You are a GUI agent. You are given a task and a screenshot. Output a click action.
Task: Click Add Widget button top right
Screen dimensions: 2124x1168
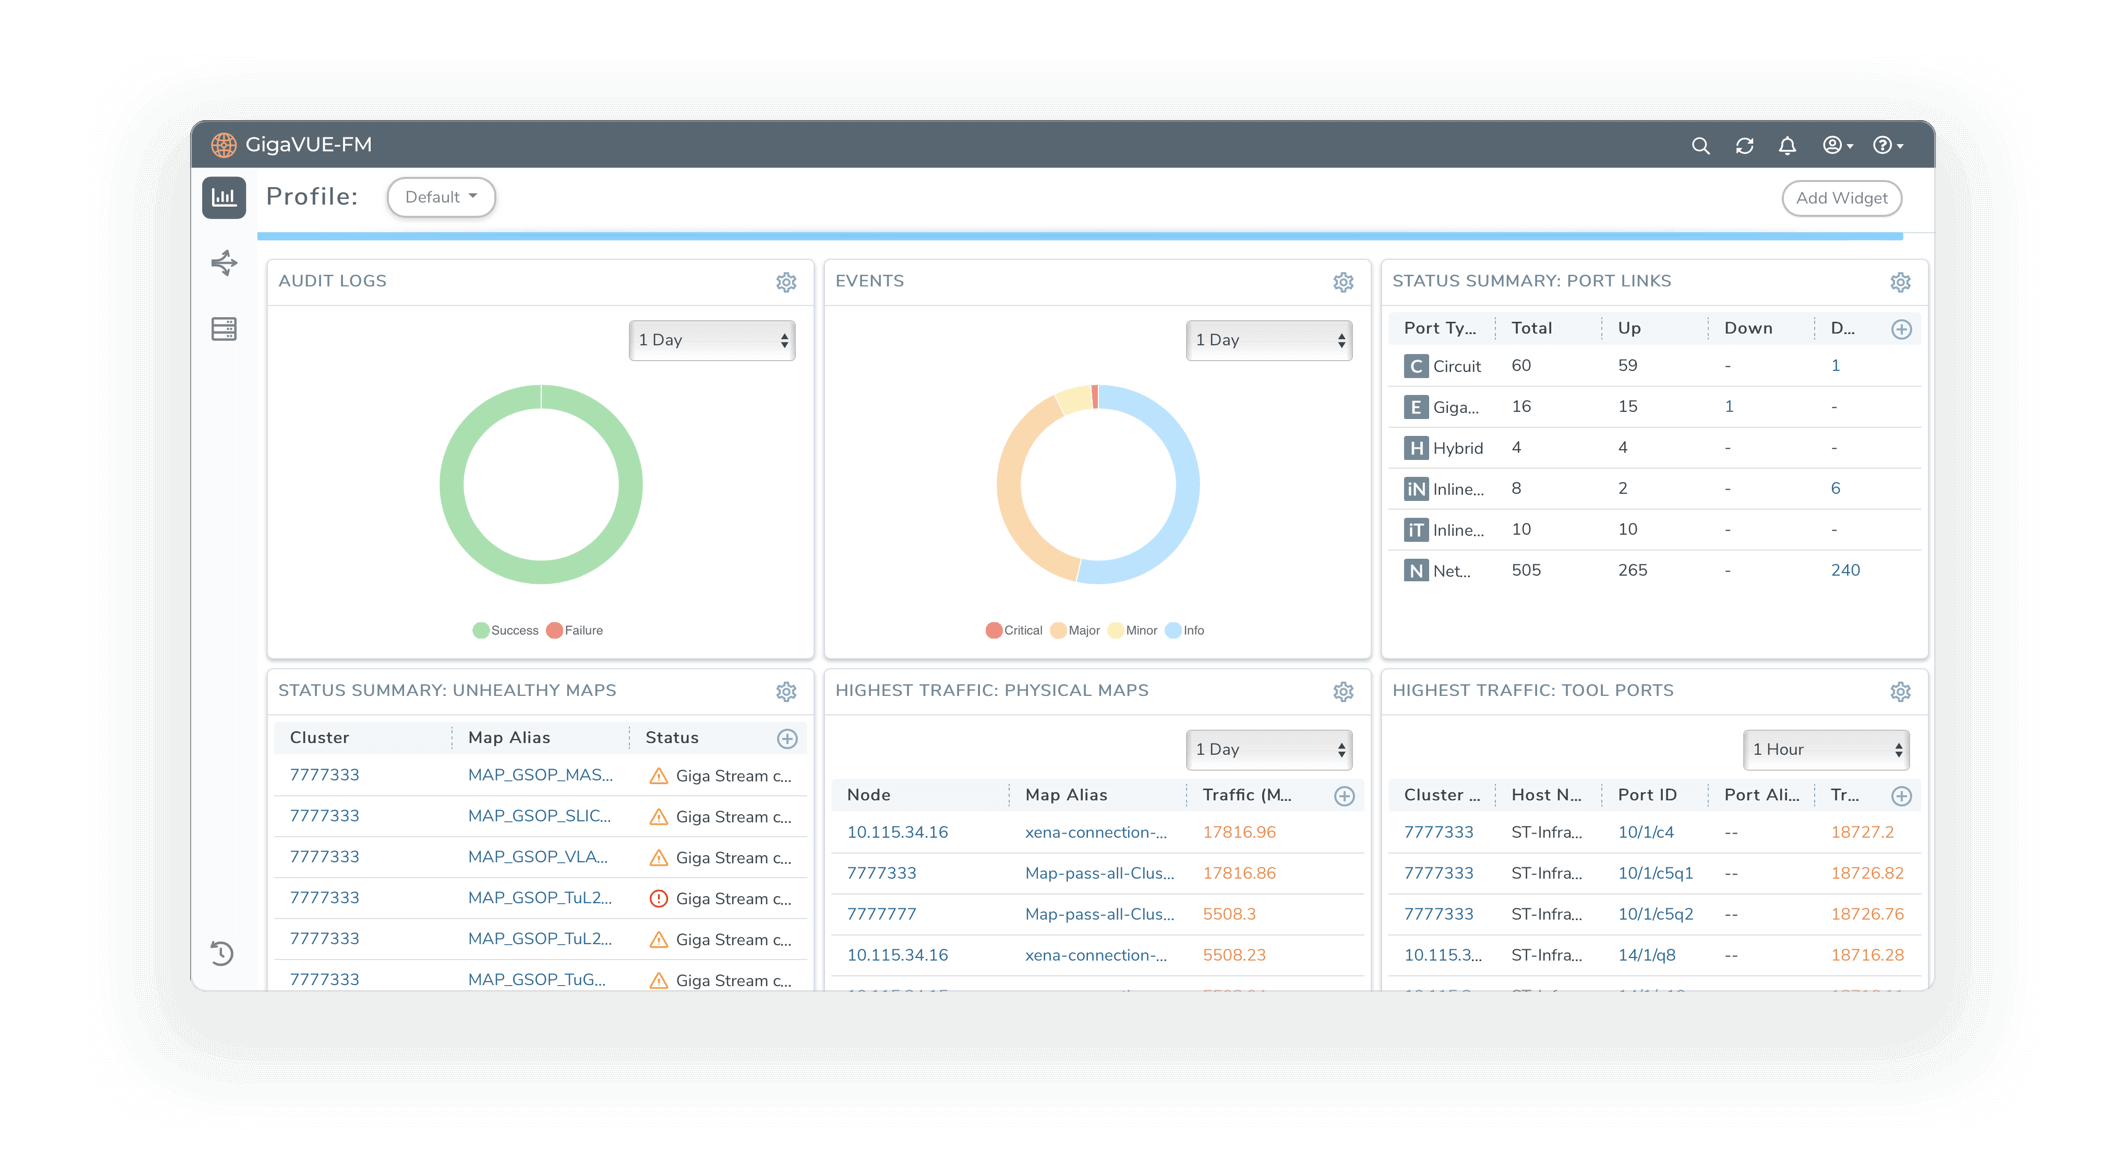click(x=1842, y=197)
